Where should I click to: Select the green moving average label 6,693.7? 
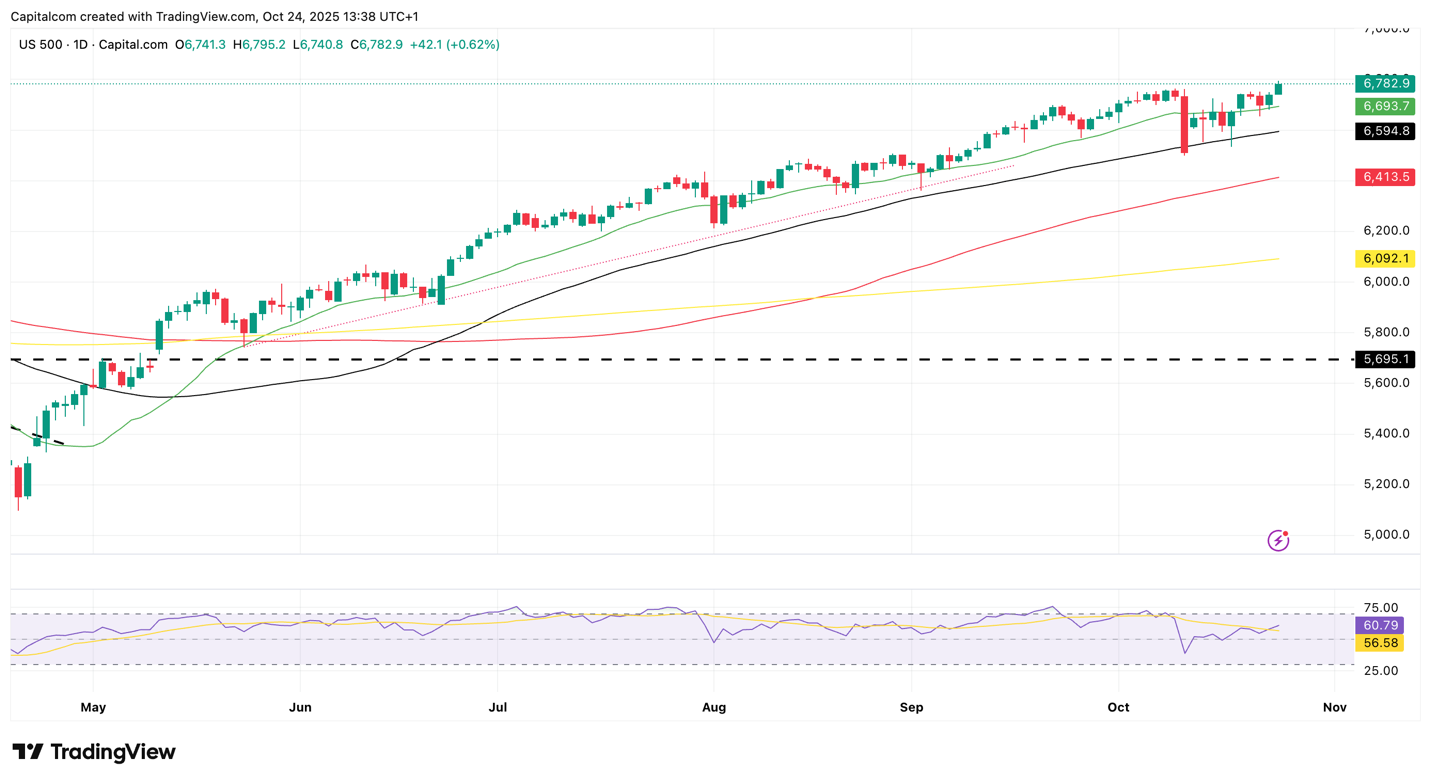coord(1384,107)
